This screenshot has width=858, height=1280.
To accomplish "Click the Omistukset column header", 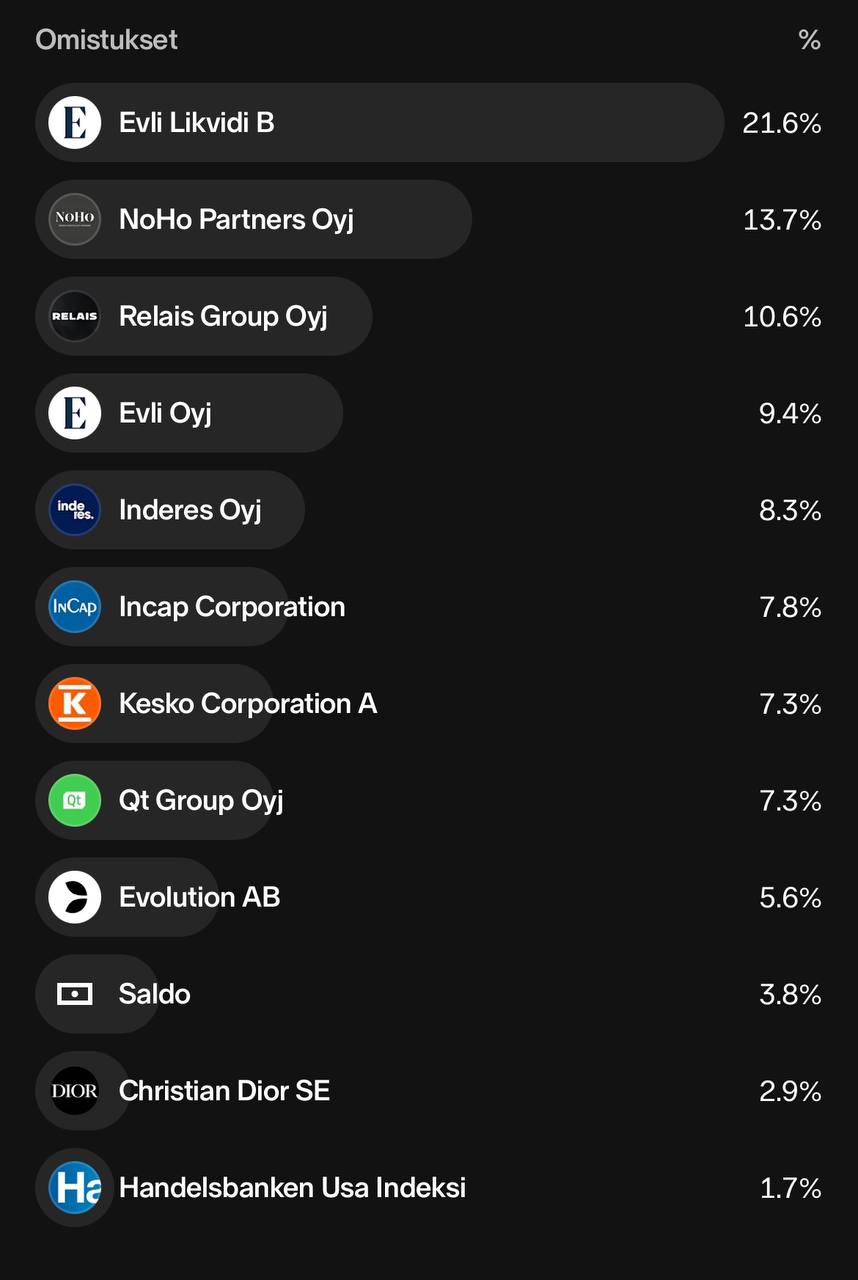I will pyautogui.click(x=107, y=40).
